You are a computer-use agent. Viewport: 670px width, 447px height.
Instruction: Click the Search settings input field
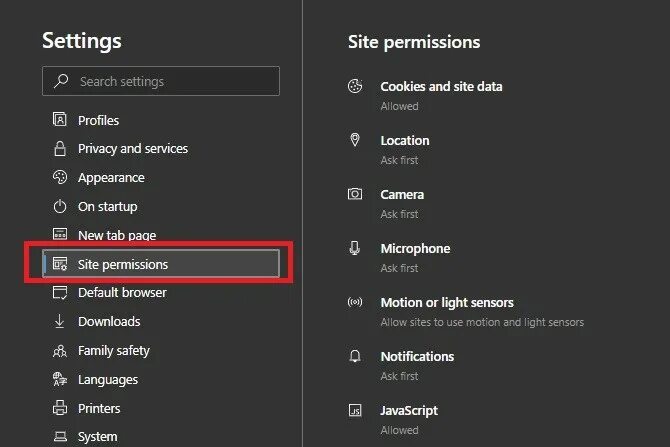[x=161, y=81]
